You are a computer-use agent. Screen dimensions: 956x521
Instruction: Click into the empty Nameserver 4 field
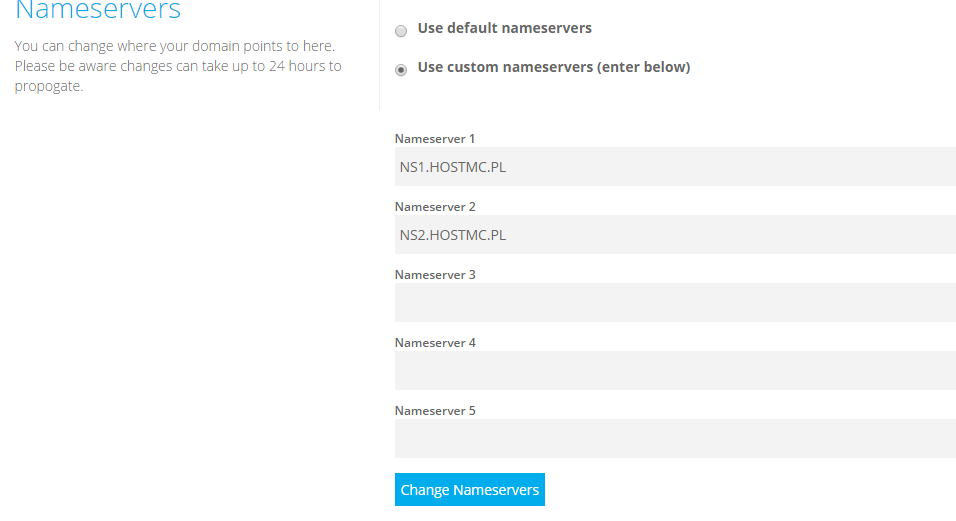[x=675, y=370]
